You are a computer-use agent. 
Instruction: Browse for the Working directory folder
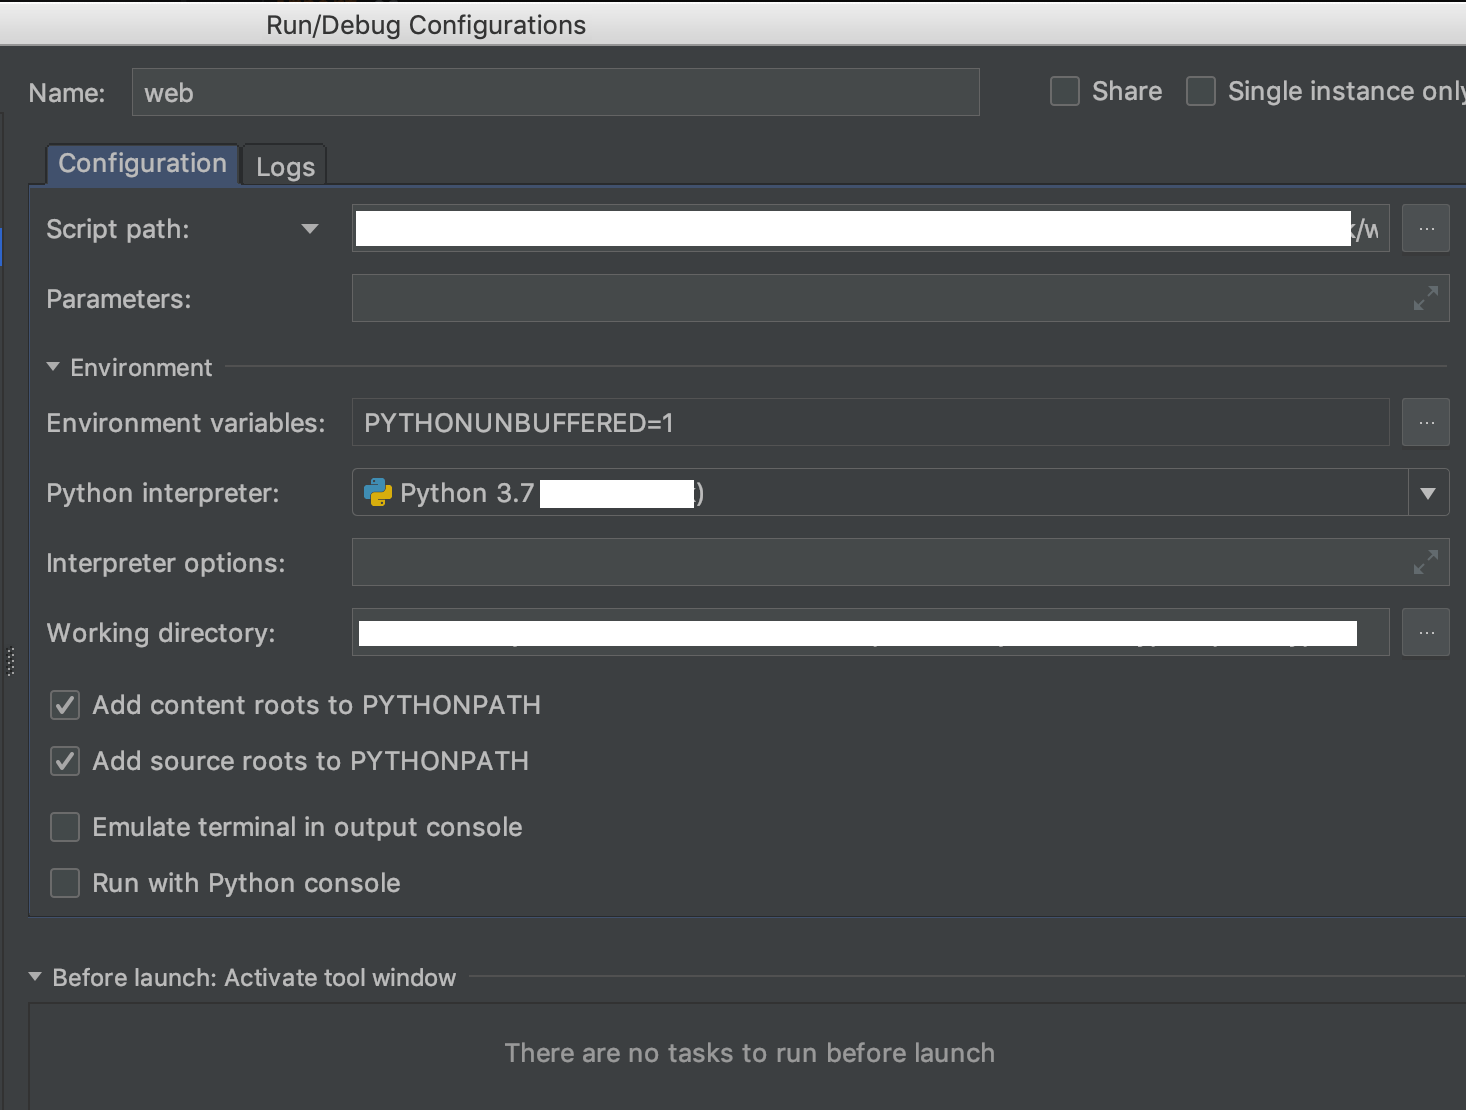click(x=1425, y=633)
